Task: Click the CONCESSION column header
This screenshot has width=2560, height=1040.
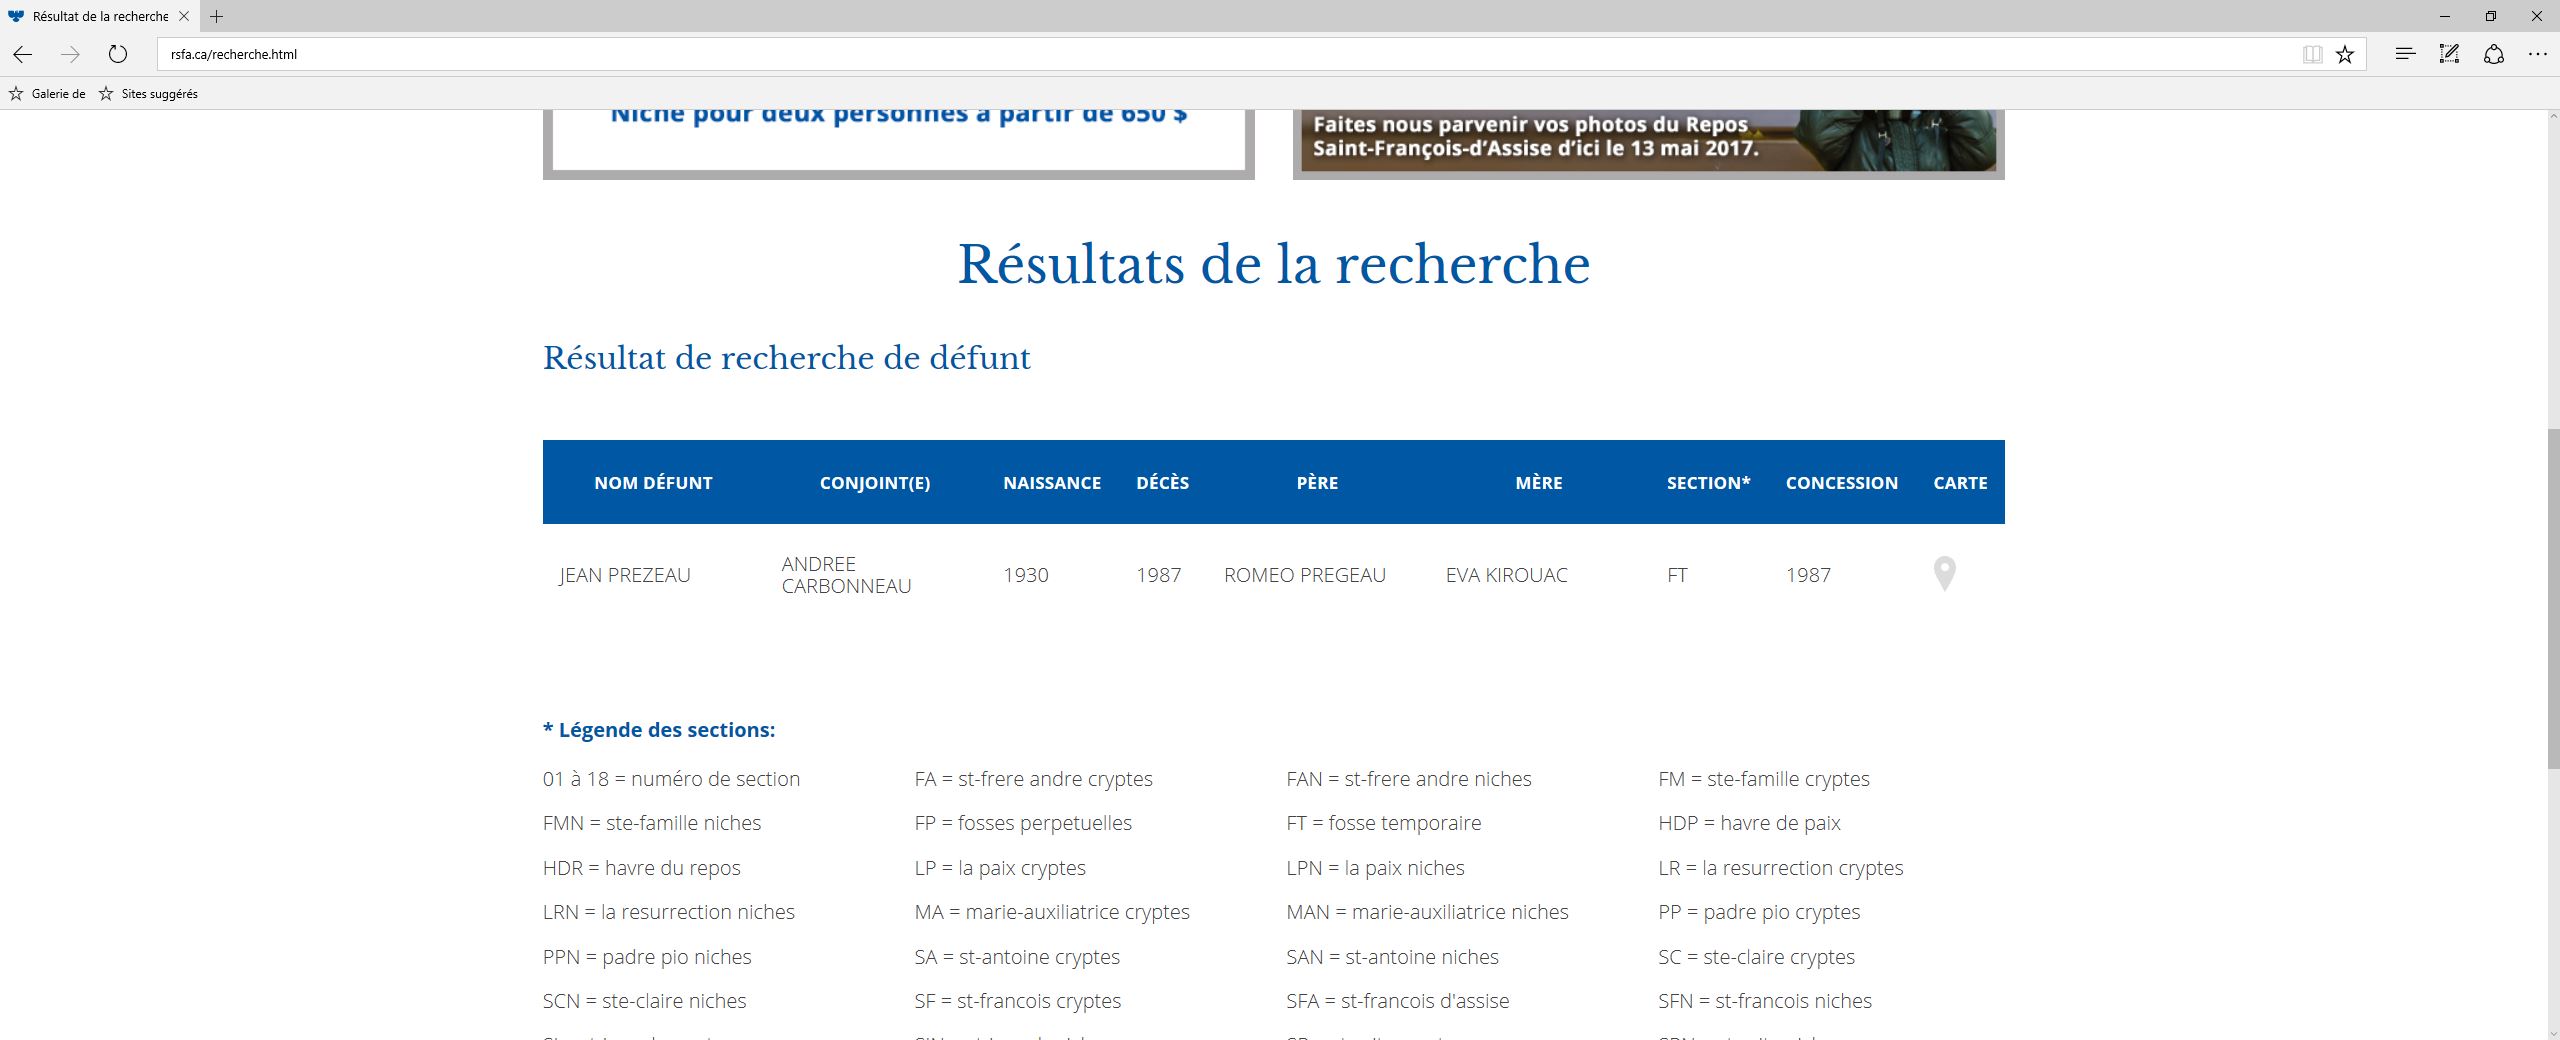Action: [x=1842, y=483]
